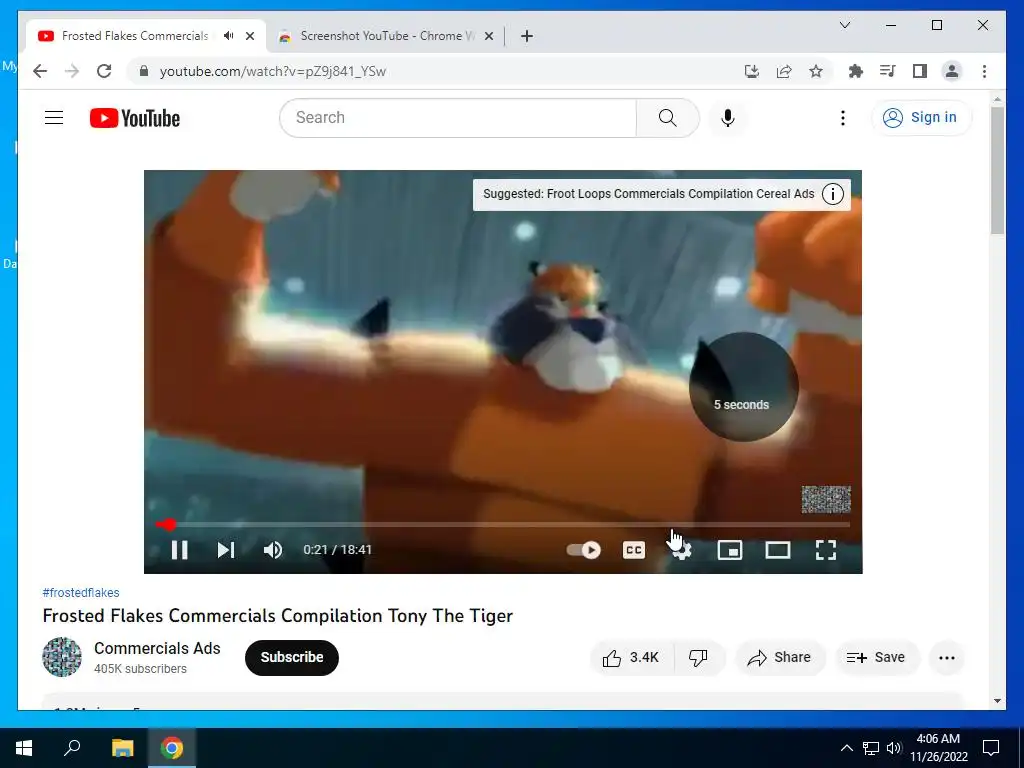1024x768 pixels.
Task: Reload the YouTube page
Action: point(104,71)
